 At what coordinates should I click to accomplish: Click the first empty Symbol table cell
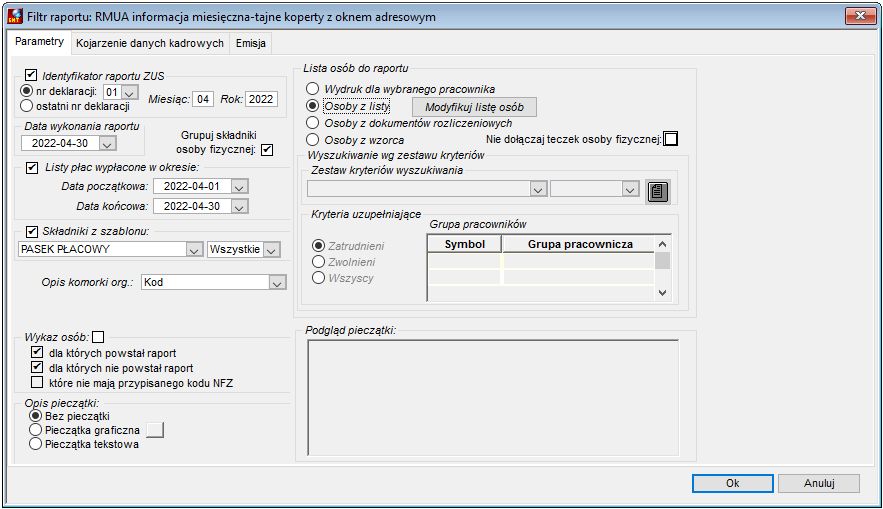464,261
